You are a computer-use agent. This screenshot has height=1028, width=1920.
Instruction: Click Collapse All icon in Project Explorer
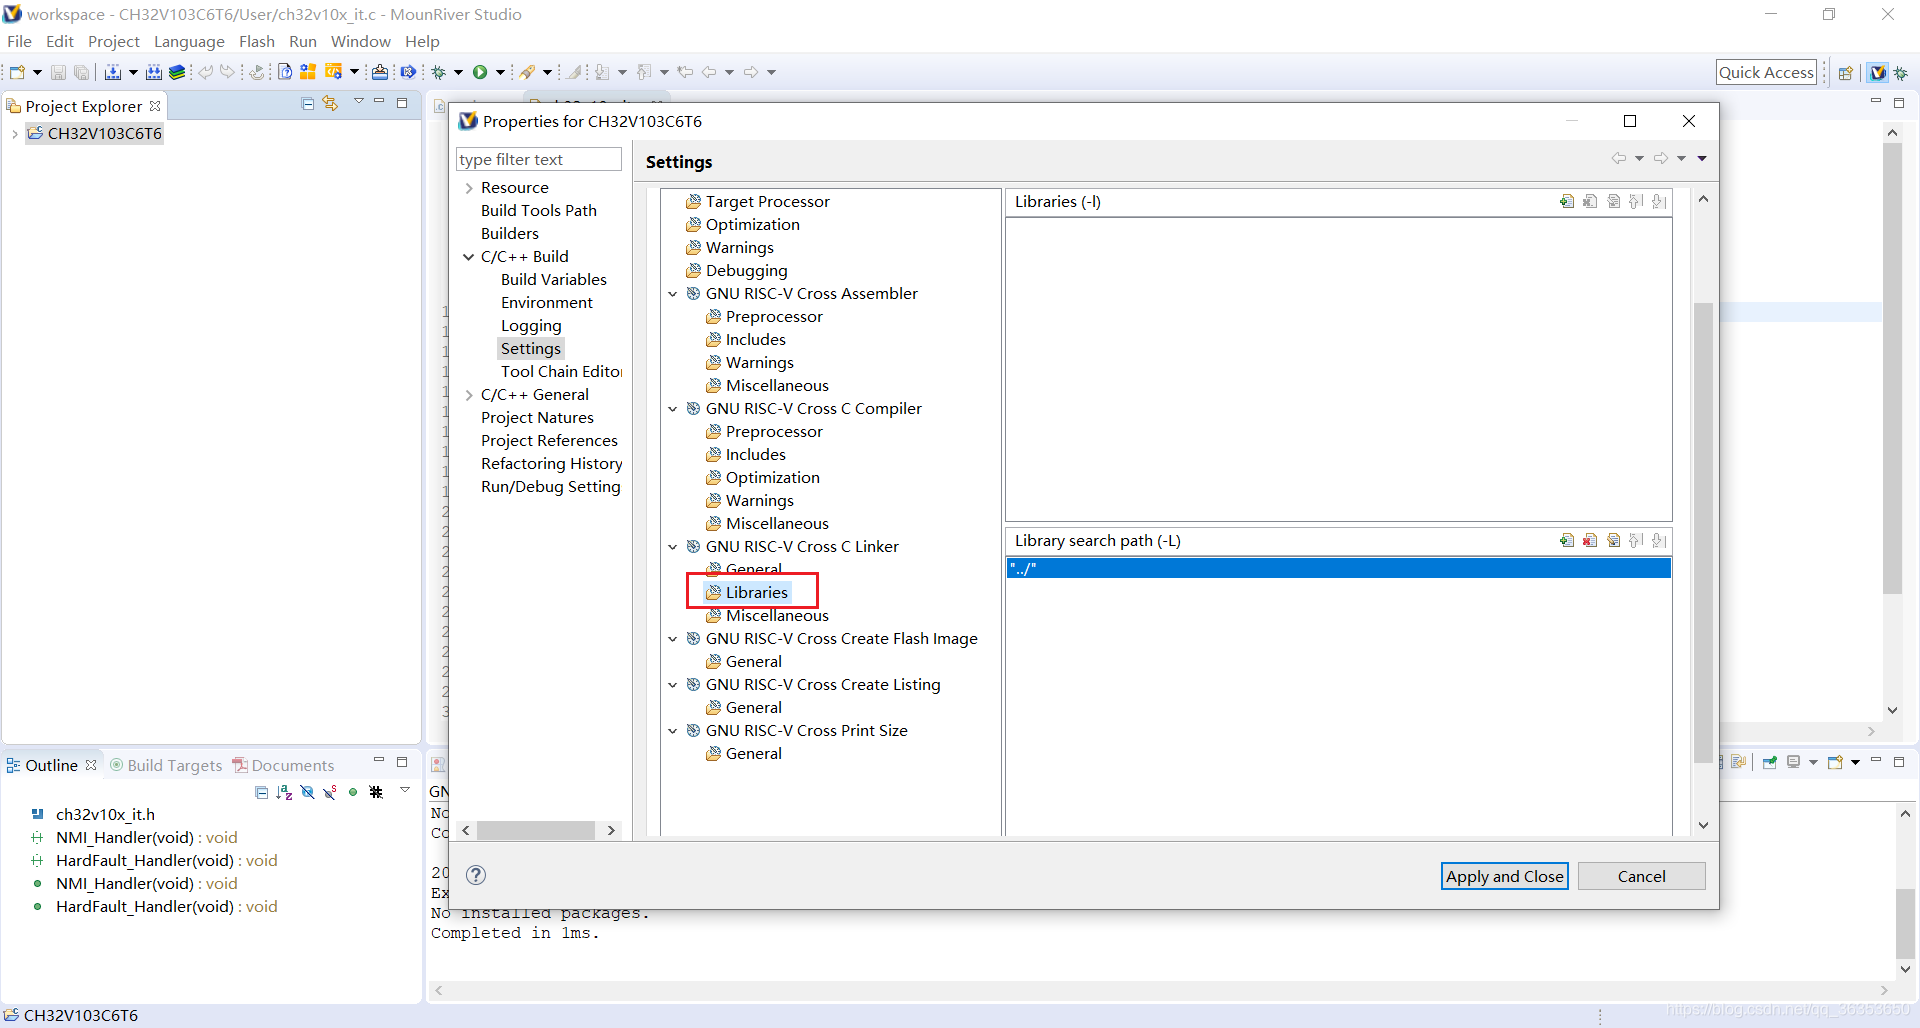click(x=308, y=104)
